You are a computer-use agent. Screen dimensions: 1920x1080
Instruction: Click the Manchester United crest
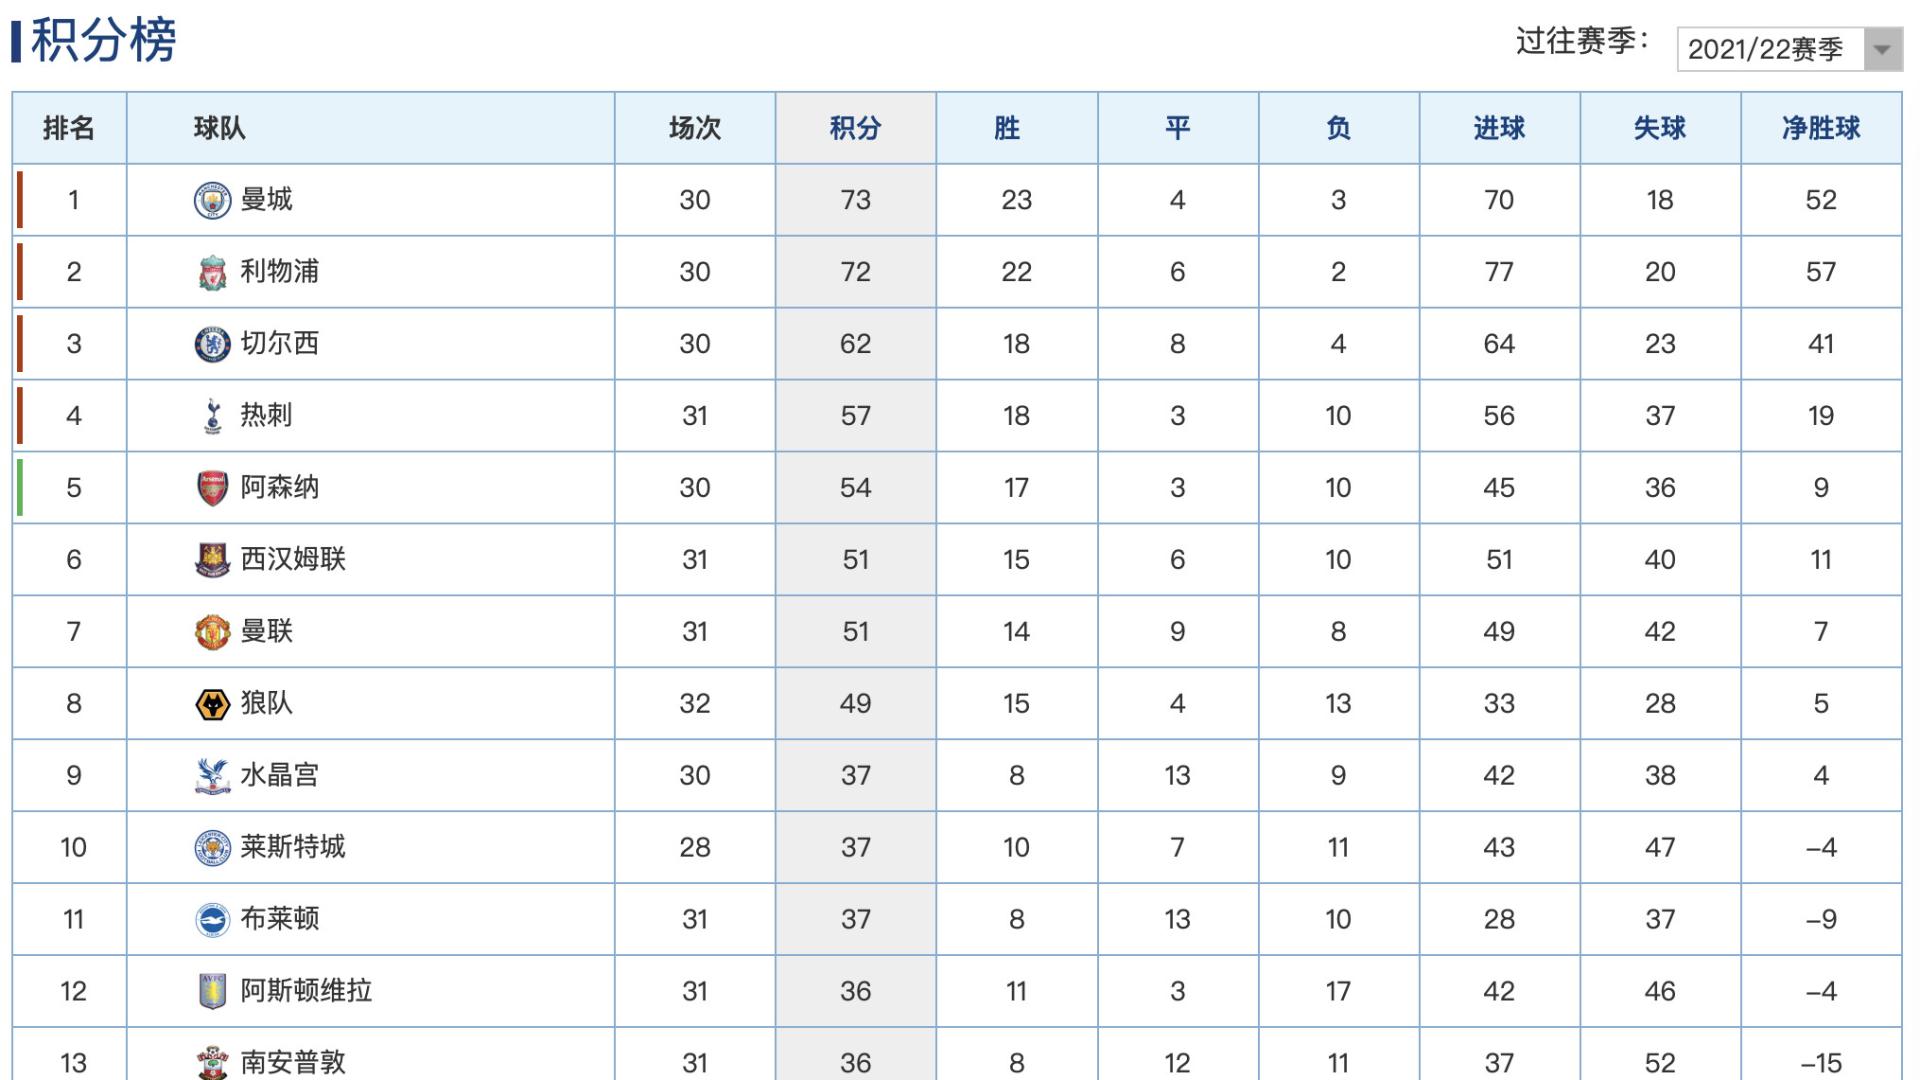tap(212, 632)
